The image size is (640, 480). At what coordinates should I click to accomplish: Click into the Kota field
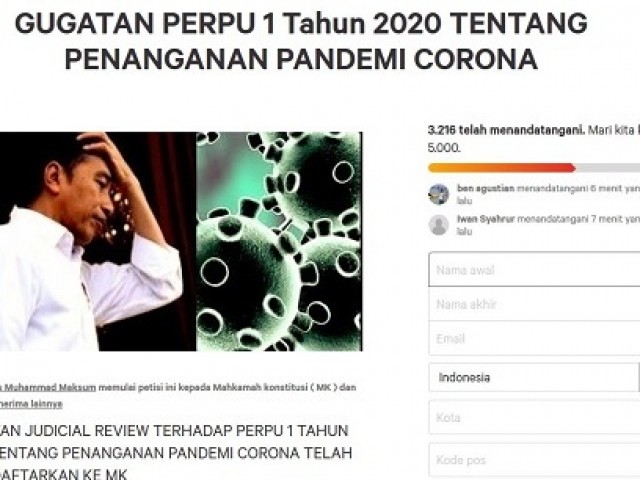click(534, 417)
